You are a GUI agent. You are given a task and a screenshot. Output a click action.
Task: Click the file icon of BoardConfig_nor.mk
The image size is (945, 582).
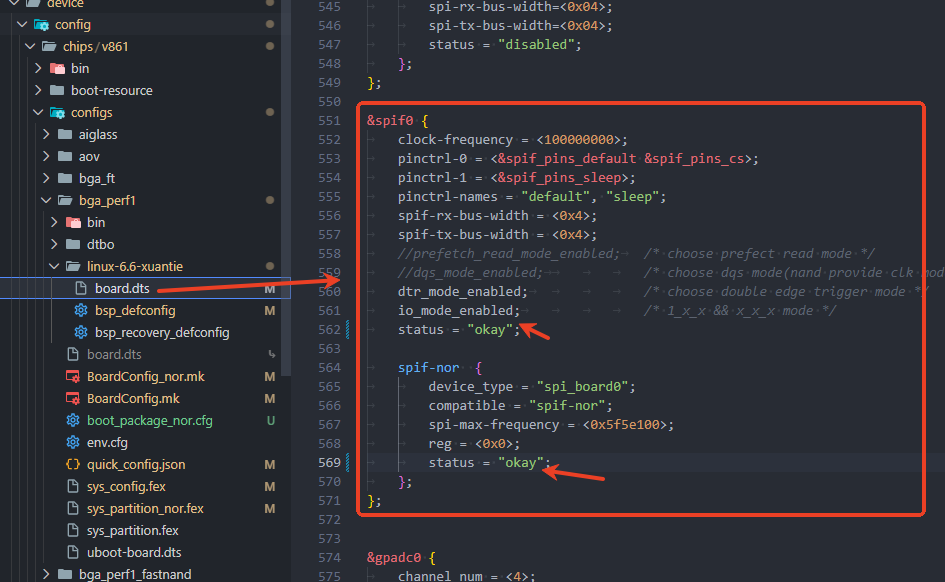(72, 377)
